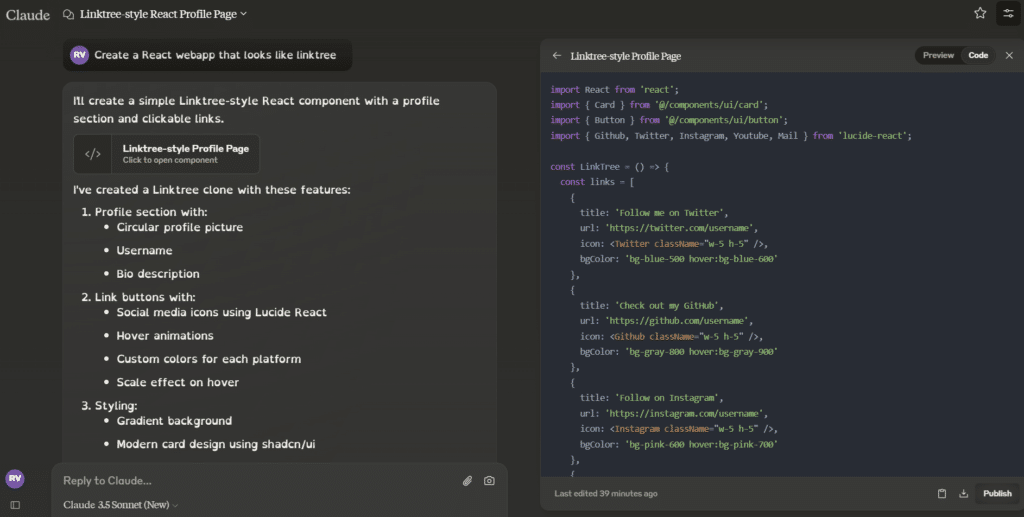Click the Claude logo
The height and width of the screenshot is (517, 1024).
tap(27, 14)
